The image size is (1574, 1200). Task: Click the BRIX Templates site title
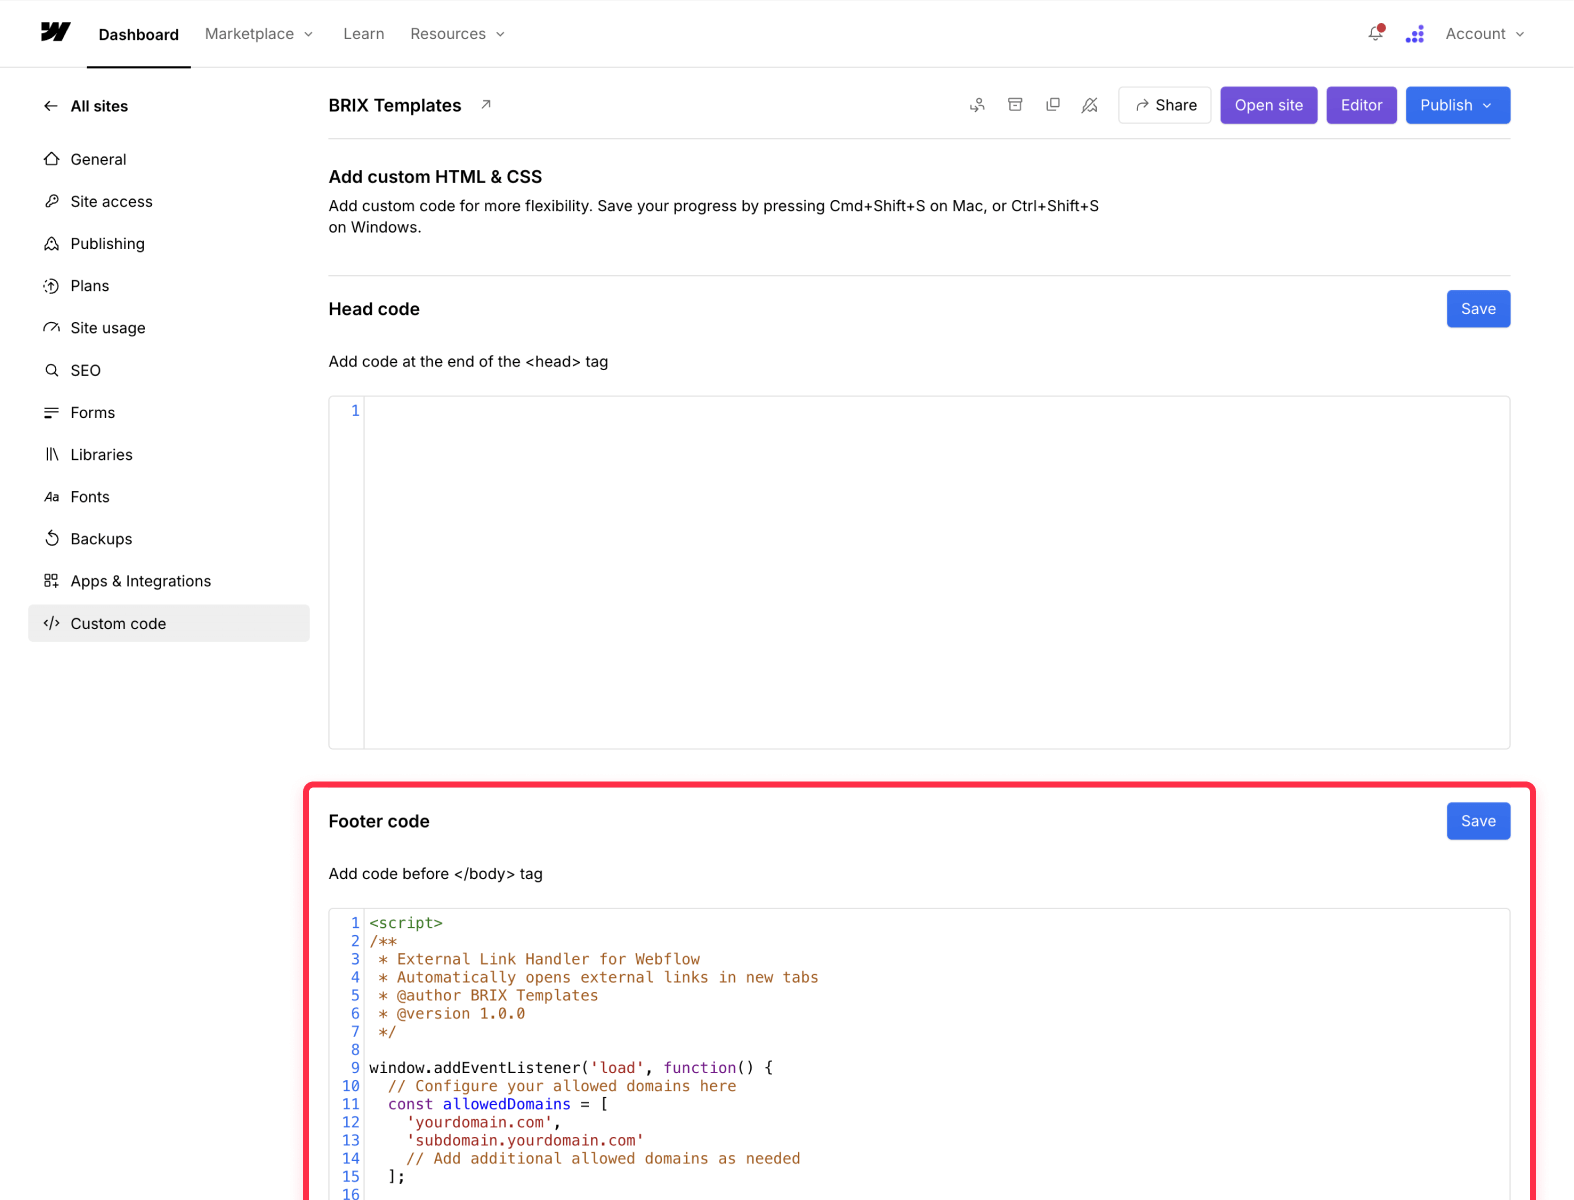click(x=395, y=105)
